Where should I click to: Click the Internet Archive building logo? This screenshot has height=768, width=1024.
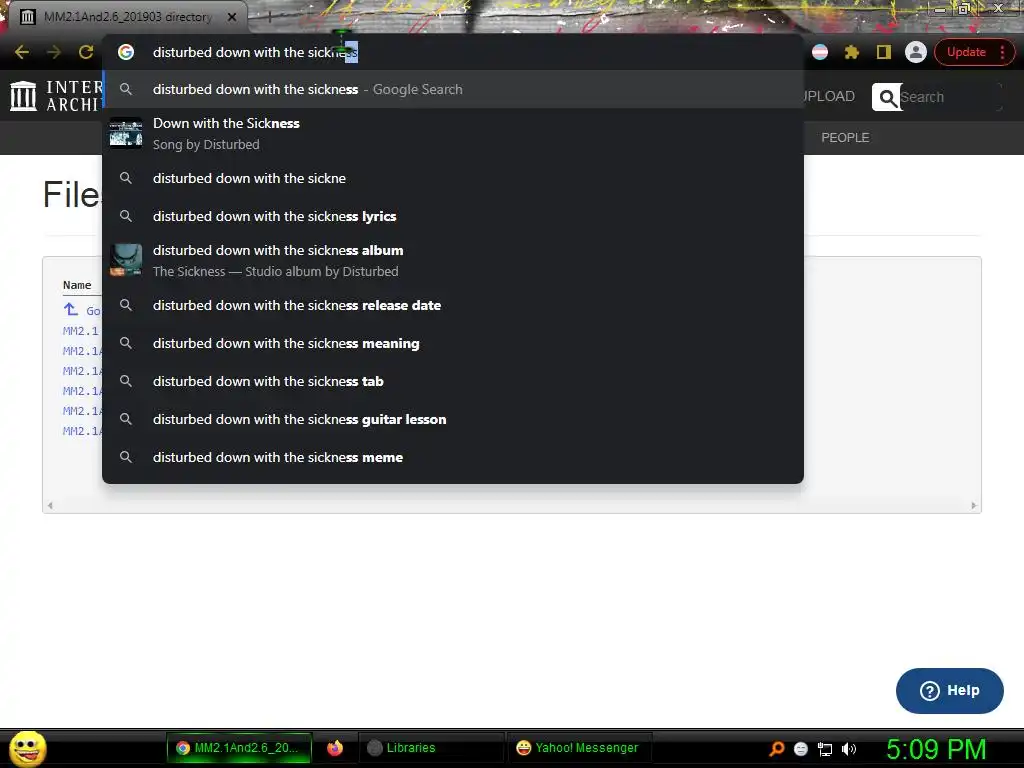pyautogui.click(x=24, y=96)
